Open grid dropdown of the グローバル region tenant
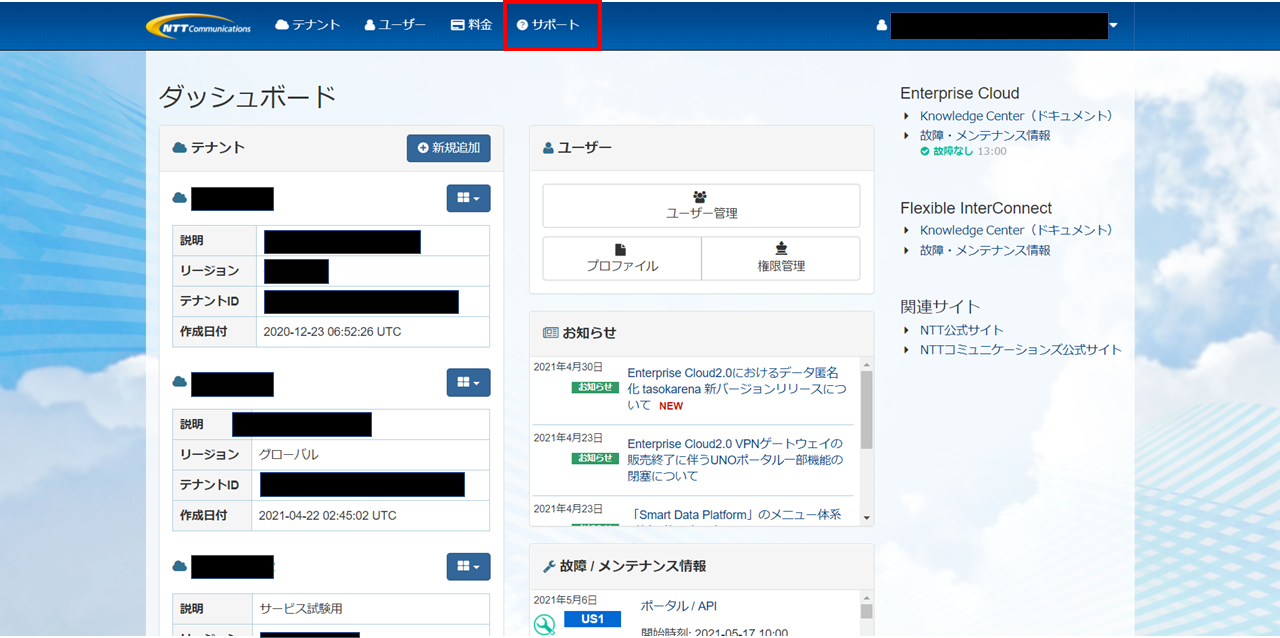1280x638 pixels. [x=468, y=382]
